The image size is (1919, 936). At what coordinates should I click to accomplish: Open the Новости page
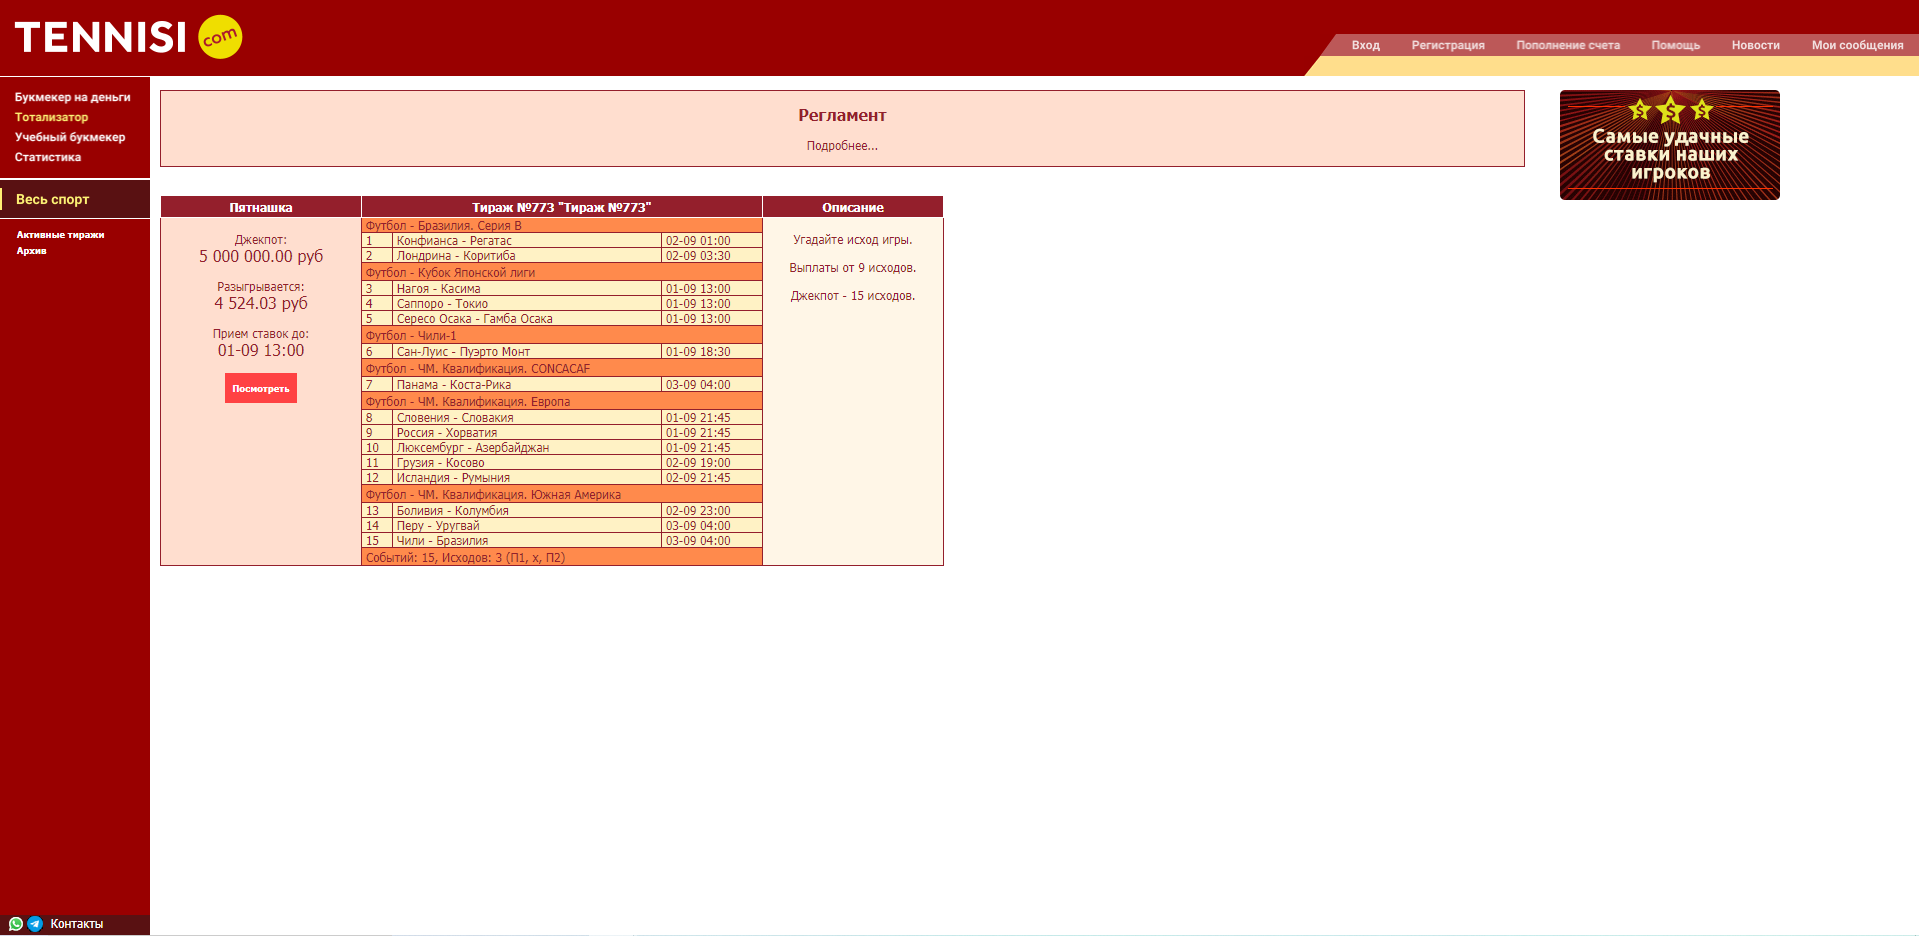pyautogui.click(x=1755, y=45)
